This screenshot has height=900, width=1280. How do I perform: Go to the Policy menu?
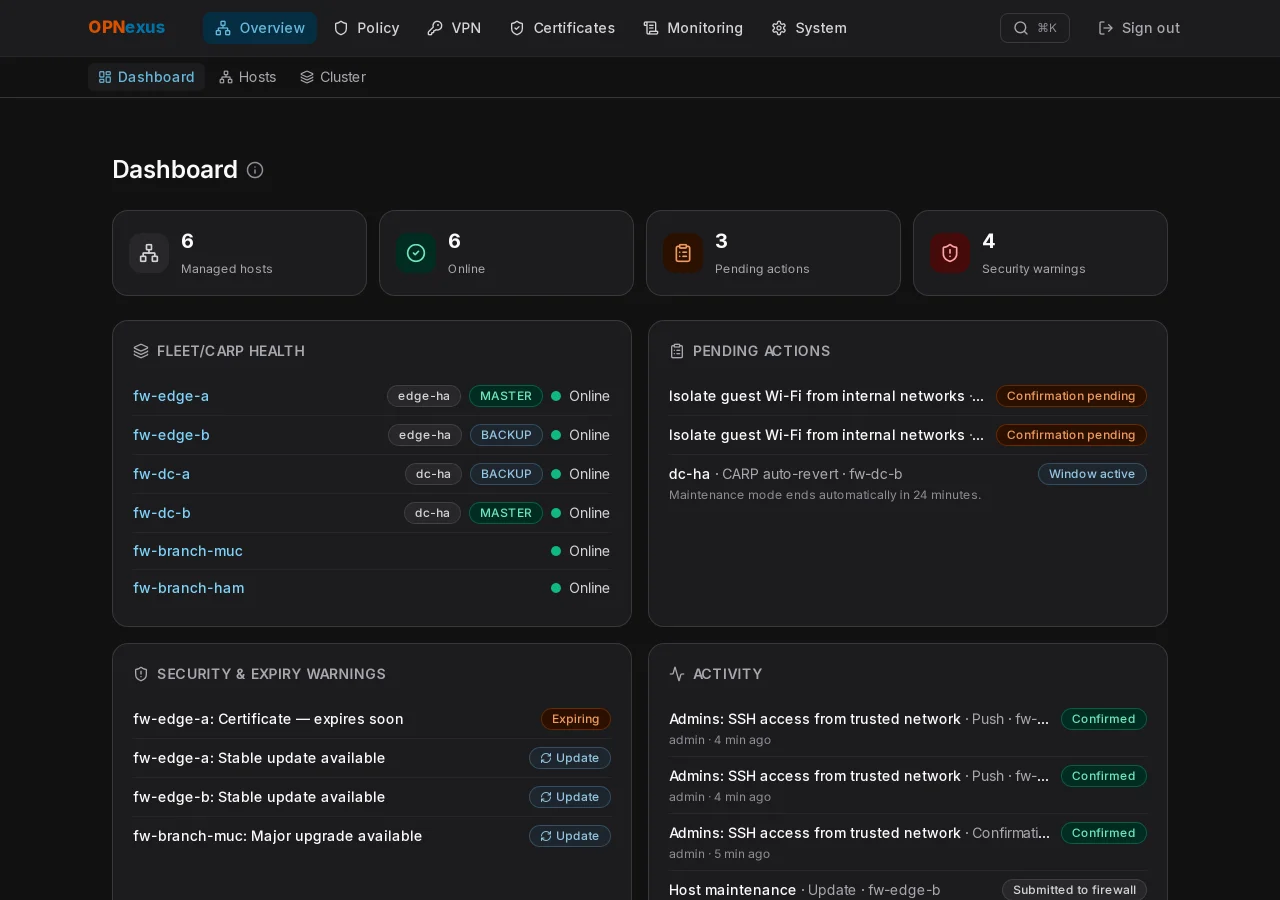(366, 28)
